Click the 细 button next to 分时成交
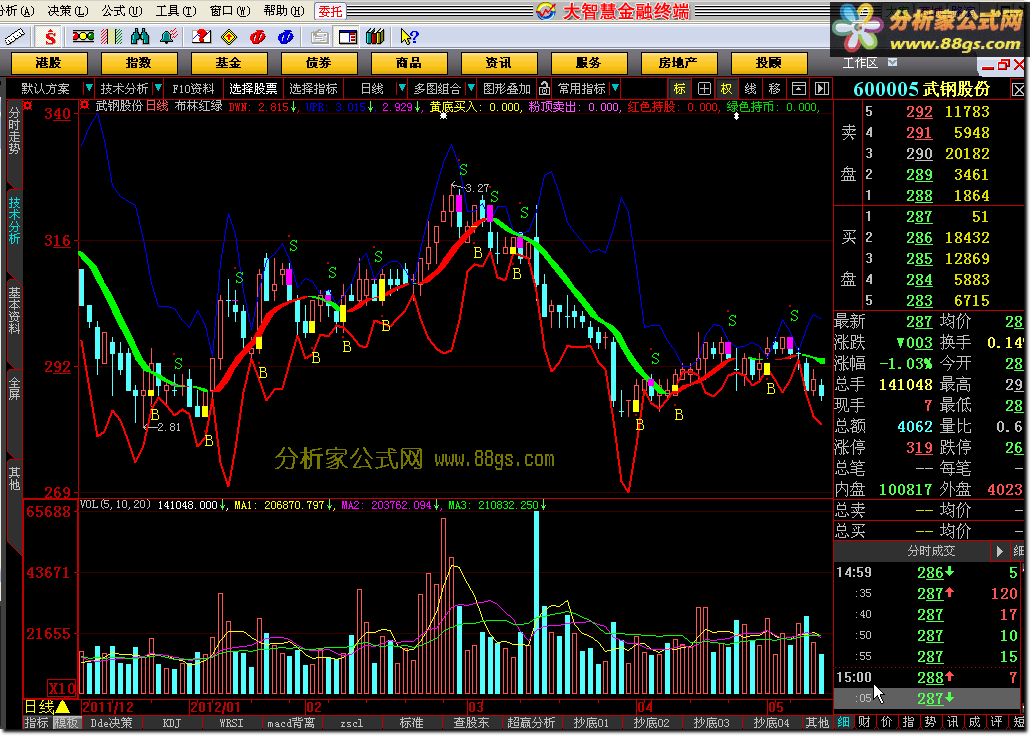The image size is (1032, 736). coord(1019,550)
